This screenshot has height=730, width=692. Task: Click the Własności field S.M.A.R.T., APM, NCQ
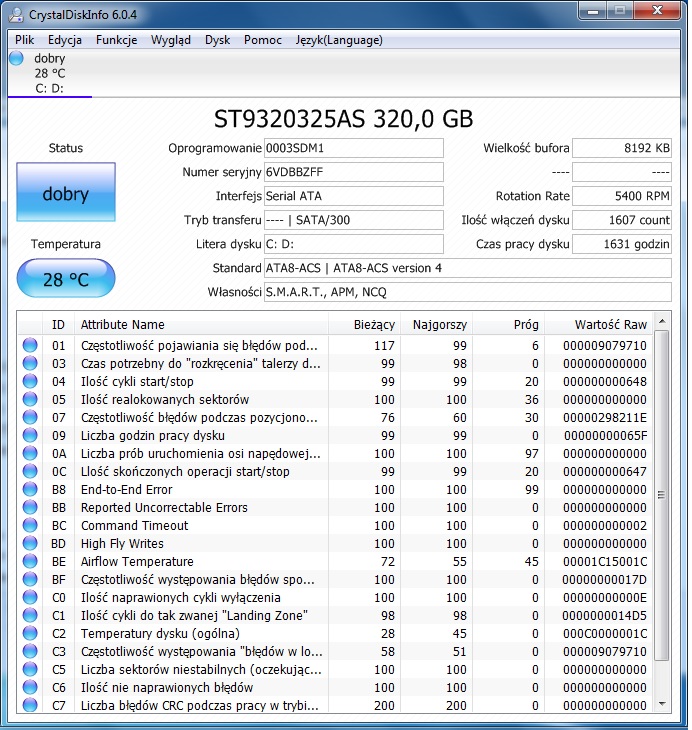pyautogui.click(x=468, y=292)
